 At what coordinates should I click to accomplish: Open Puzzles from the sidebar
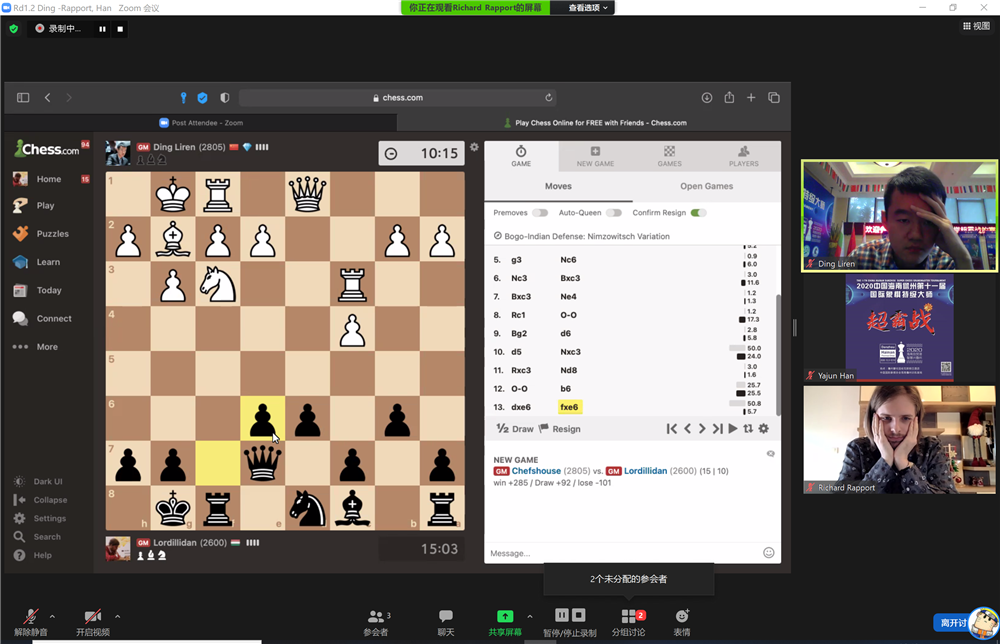[52, 233]
